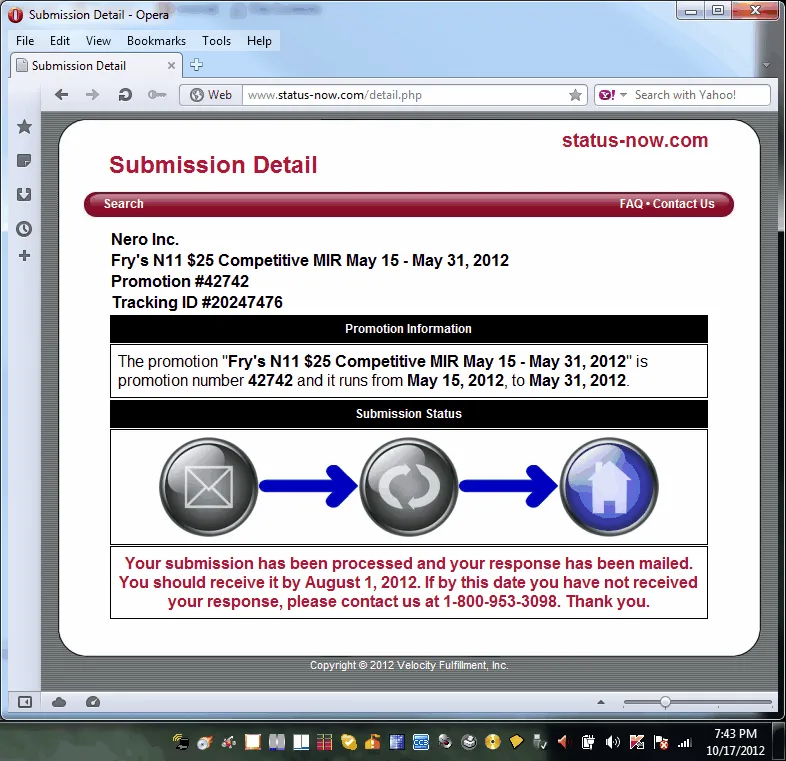Click the Nero Inc. heading
786x761 pixels.
[x=145, y=239]
